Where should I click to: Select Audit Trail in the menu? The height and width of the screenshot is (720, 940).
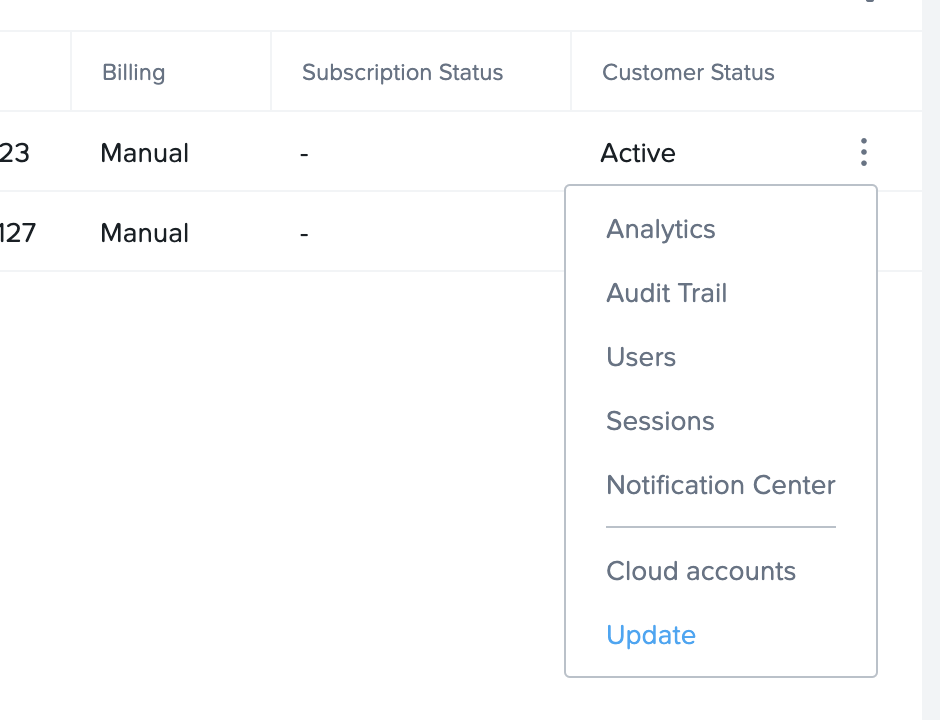coord(666,293)
